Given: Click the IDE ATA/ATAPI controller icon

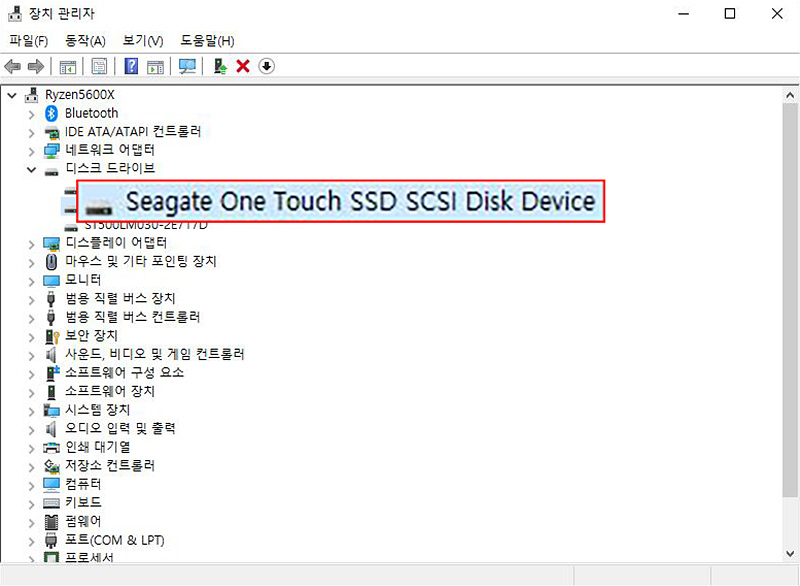Looking at the screenshot, I should 52,132.
